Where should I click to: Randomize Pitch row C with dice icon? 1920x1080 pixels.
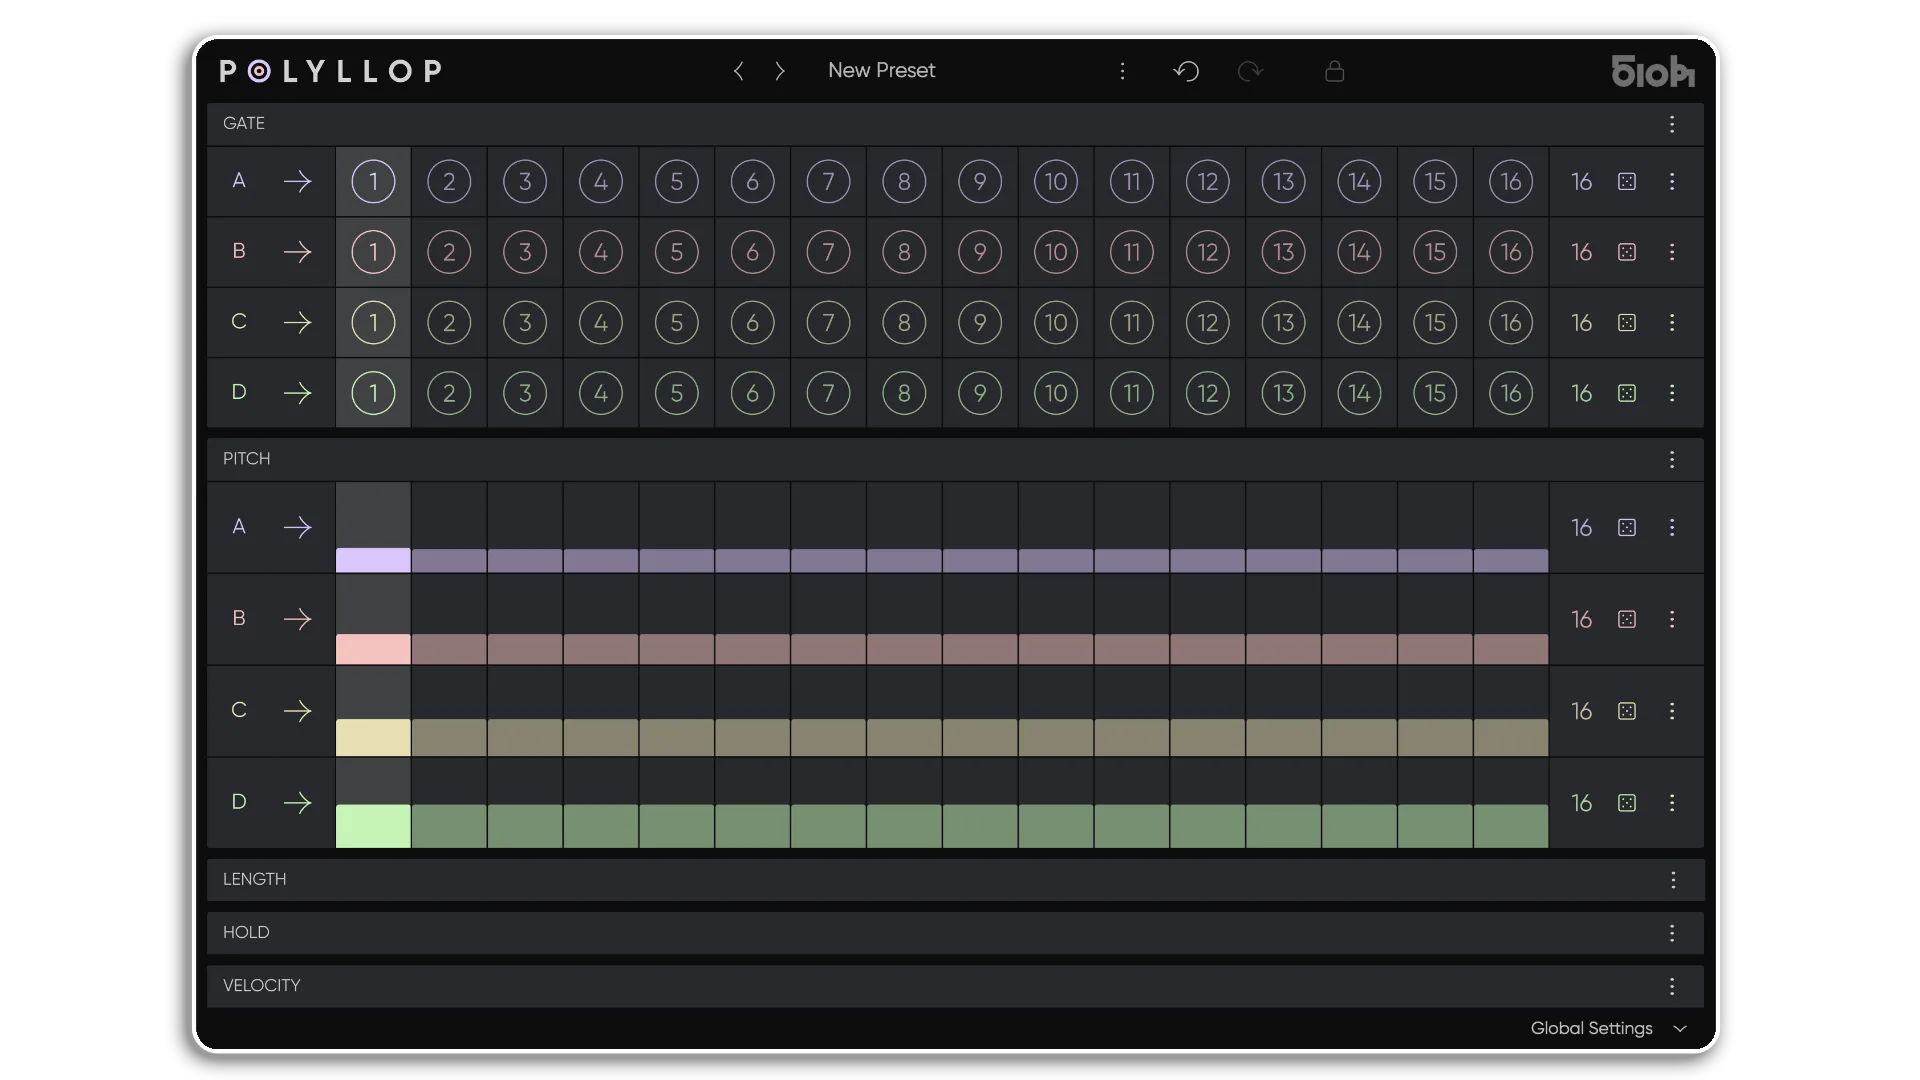(x=1627, y=711)
